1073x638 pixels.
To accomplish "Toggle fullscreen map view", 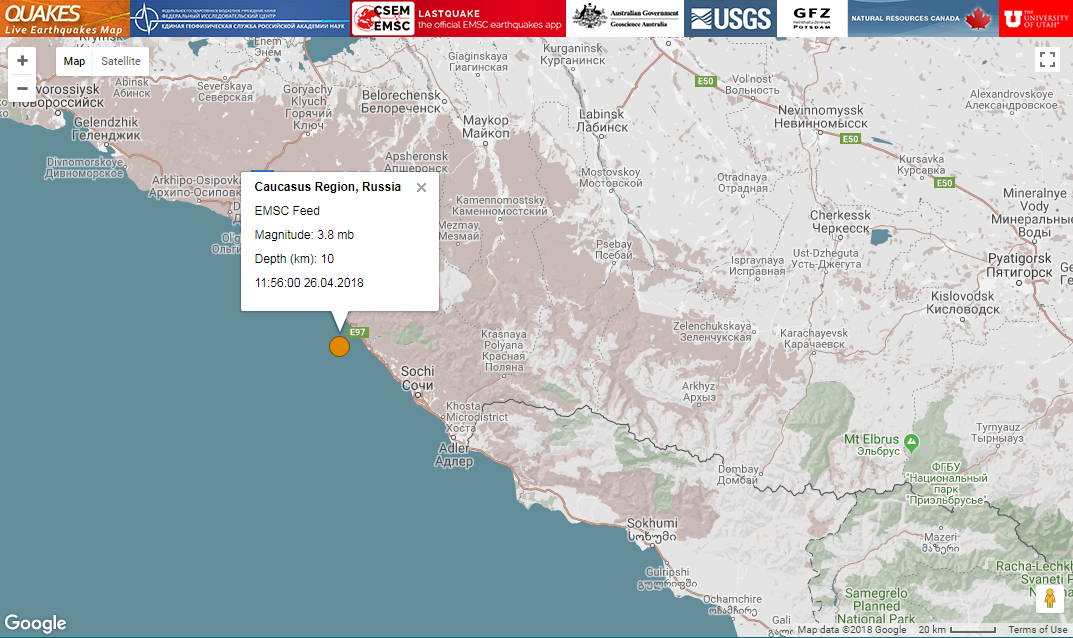I will tap(1047, 60).
